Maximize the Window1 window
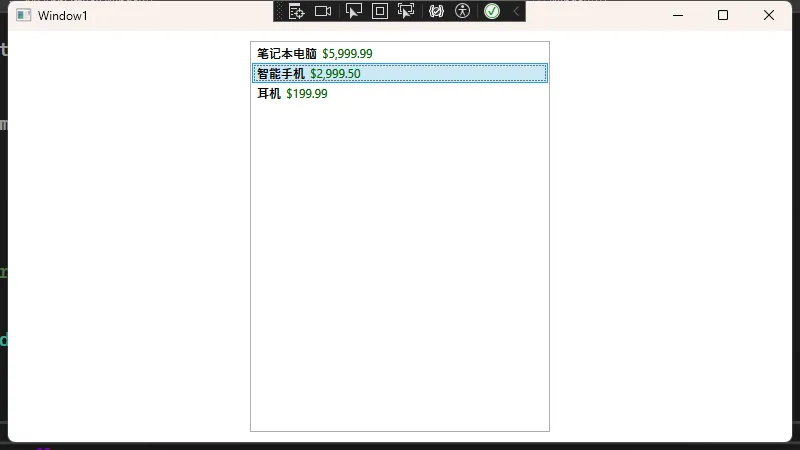This screenshot has height=450, width=800. click(723, 15)
